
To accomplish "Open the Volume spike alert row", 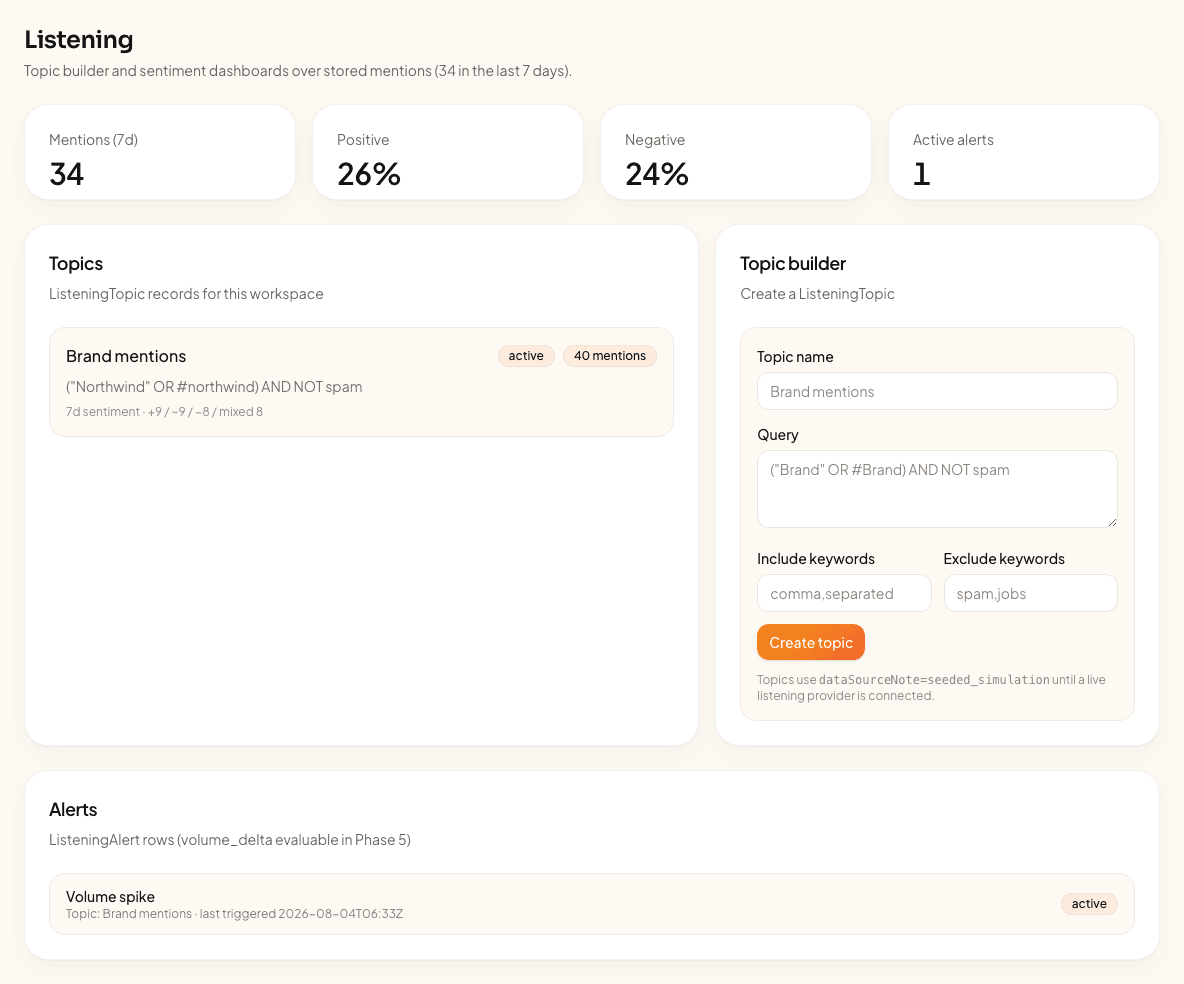I will pyautogui.click(x=592, y=904).
